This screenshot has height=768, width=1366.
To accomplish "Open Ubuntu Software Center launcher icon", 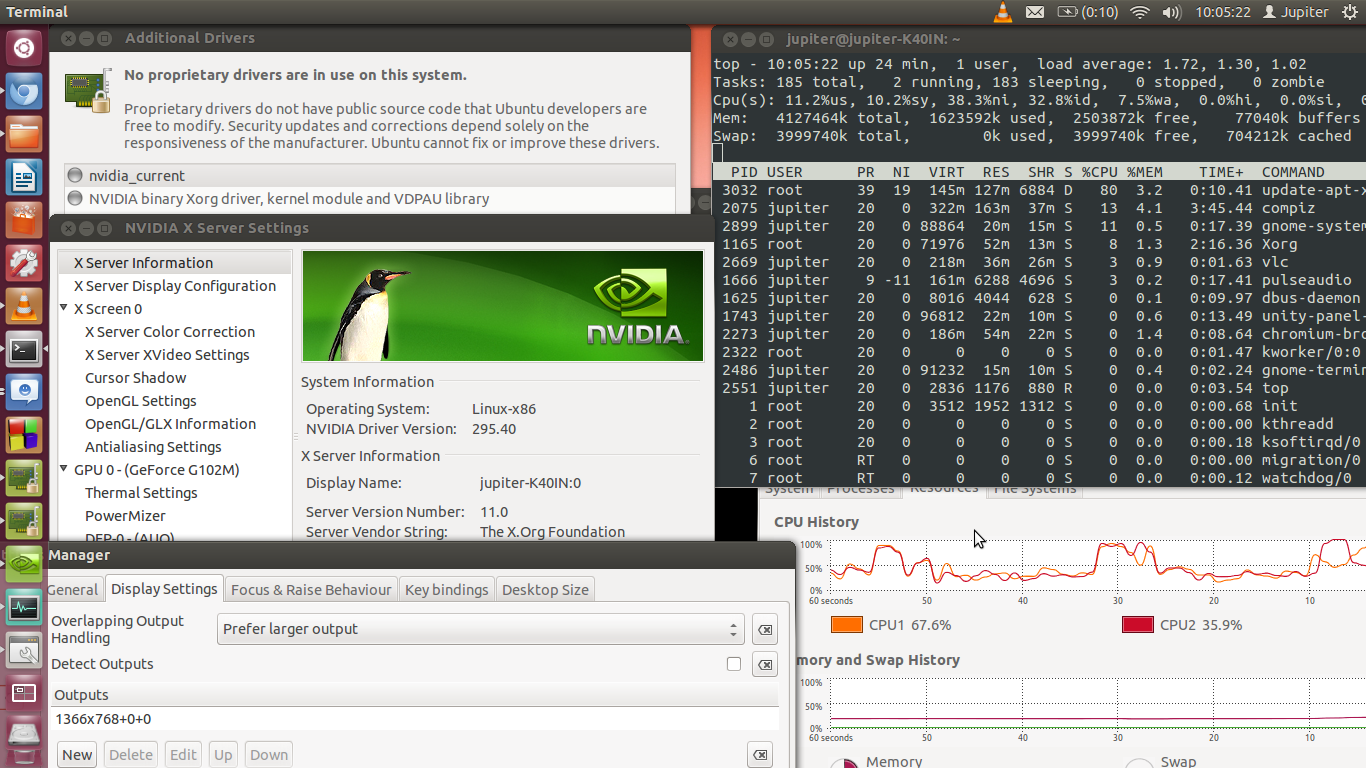I will click(24, 221).
